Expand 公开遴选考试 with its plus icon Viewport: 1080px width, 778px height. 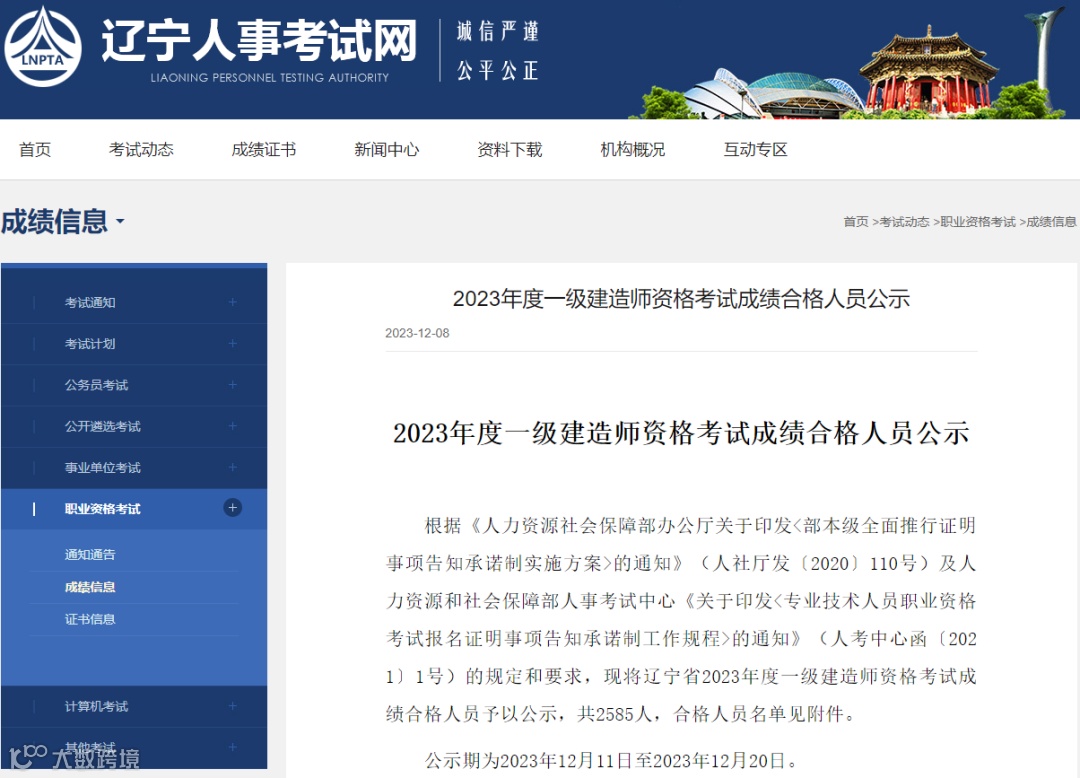(233, 426)
